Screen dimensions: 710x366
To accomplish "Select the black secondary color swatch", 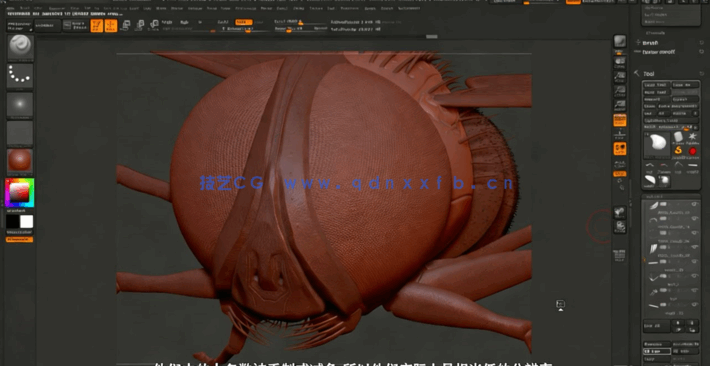I will (x=12, y=222).
